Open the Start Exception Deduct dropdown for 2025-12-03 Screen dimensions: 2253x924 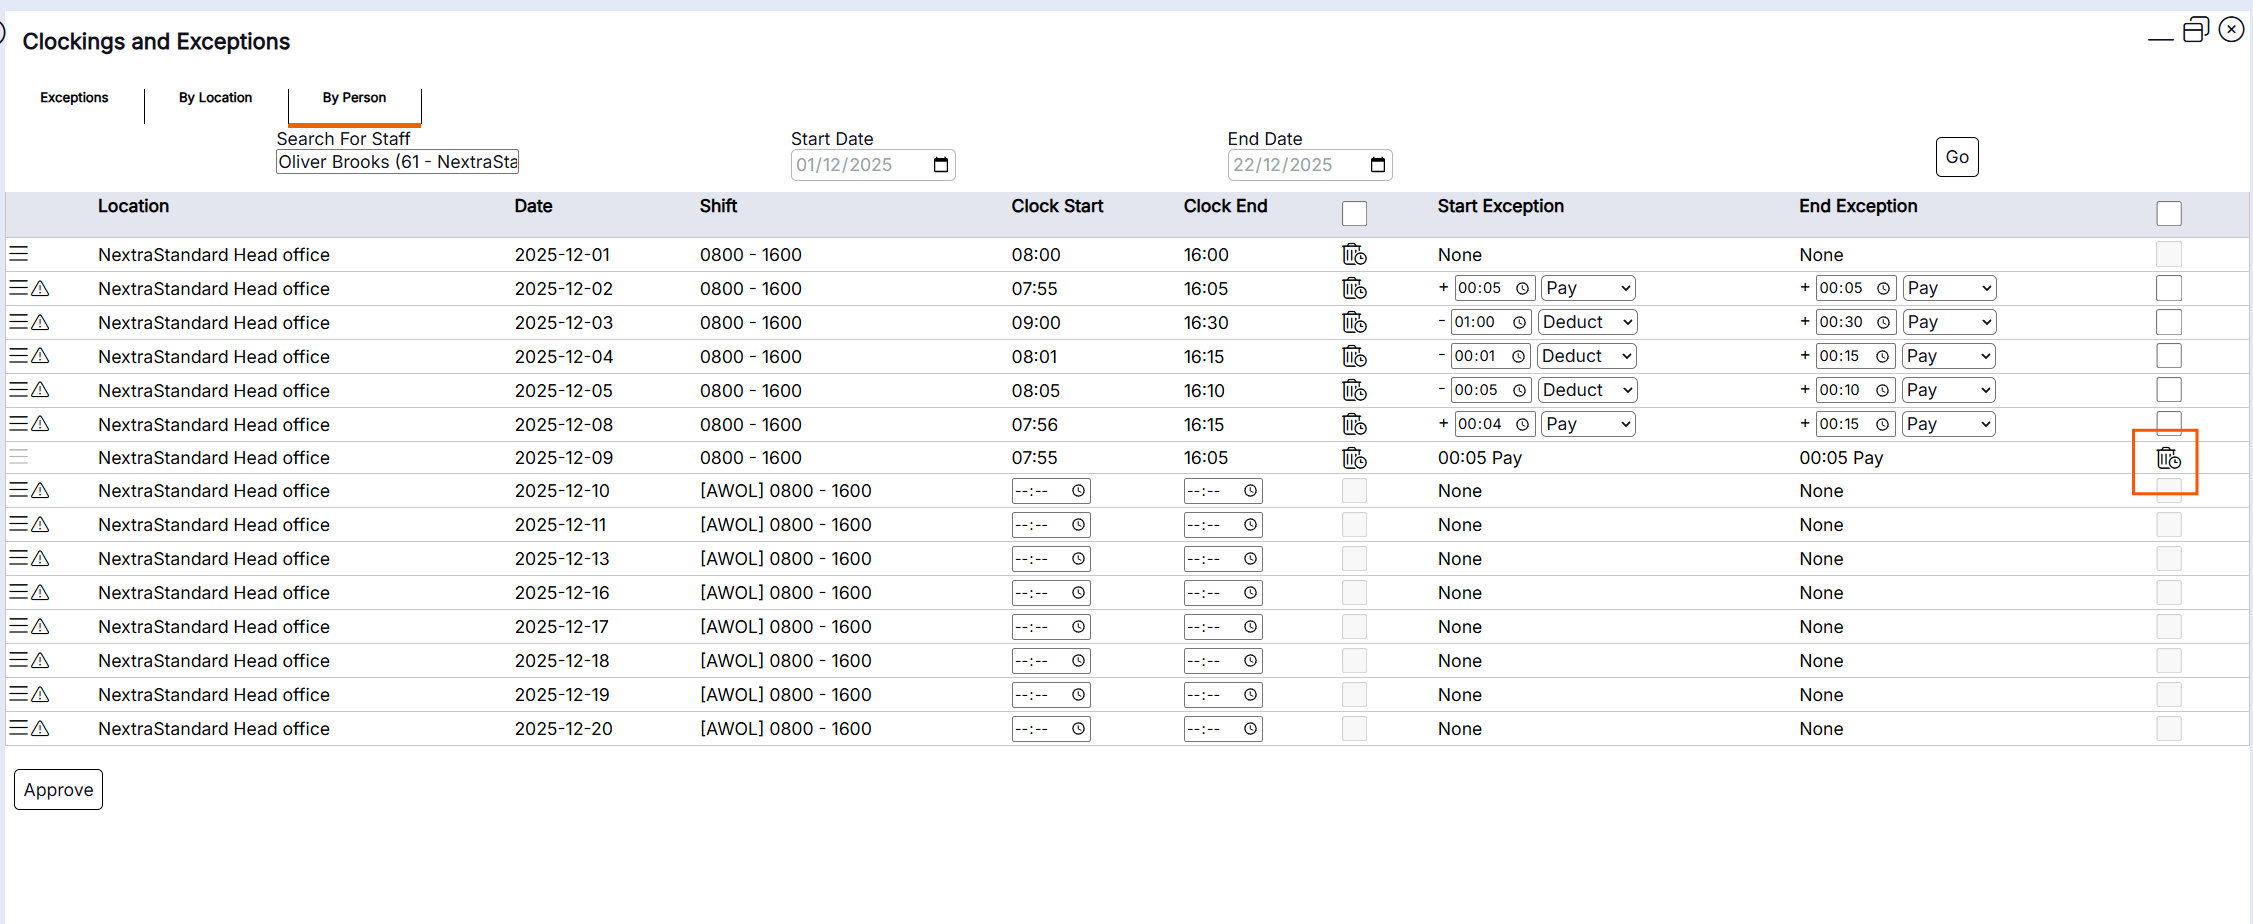pos(1587,322)
